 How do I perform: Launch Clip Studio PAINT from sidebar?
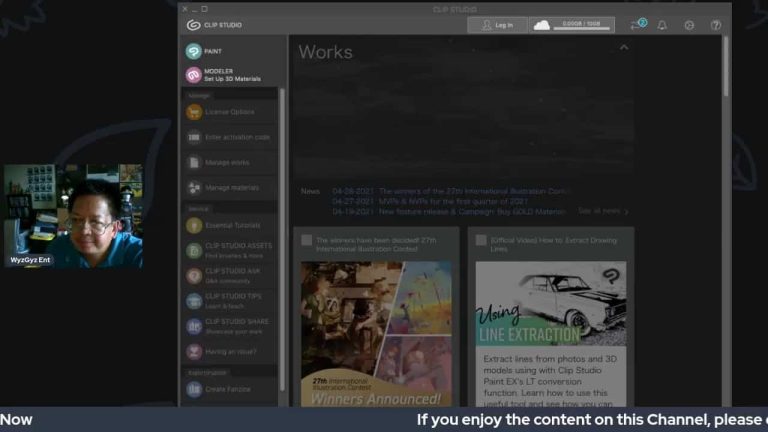tap(205, 51)
